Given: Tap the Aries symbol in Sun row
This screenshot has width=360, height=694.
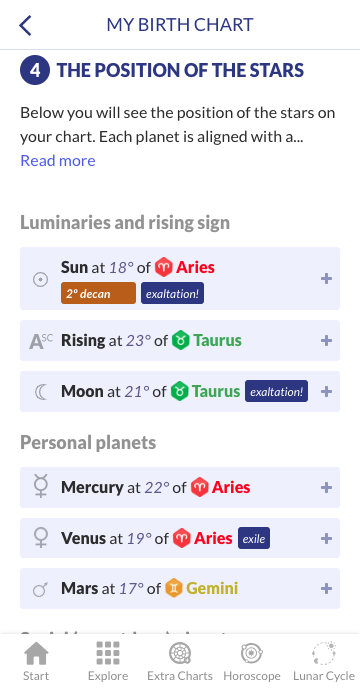Looking at the screenshot, I should tap(163, 268).
